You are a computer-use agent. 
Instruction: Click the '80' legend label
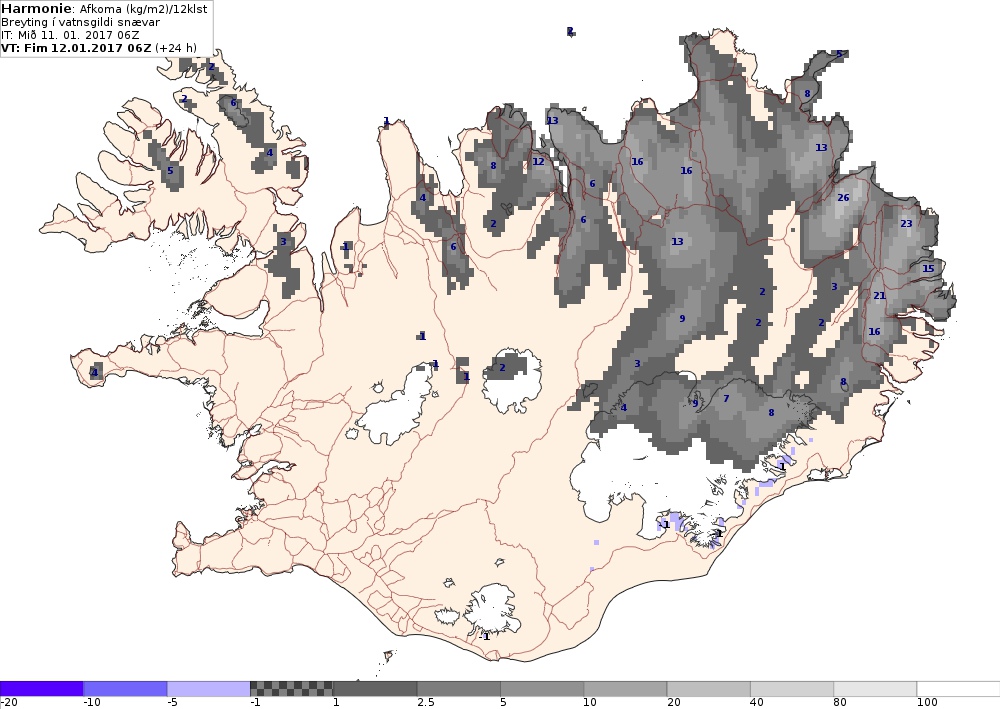tap(841, 703)
